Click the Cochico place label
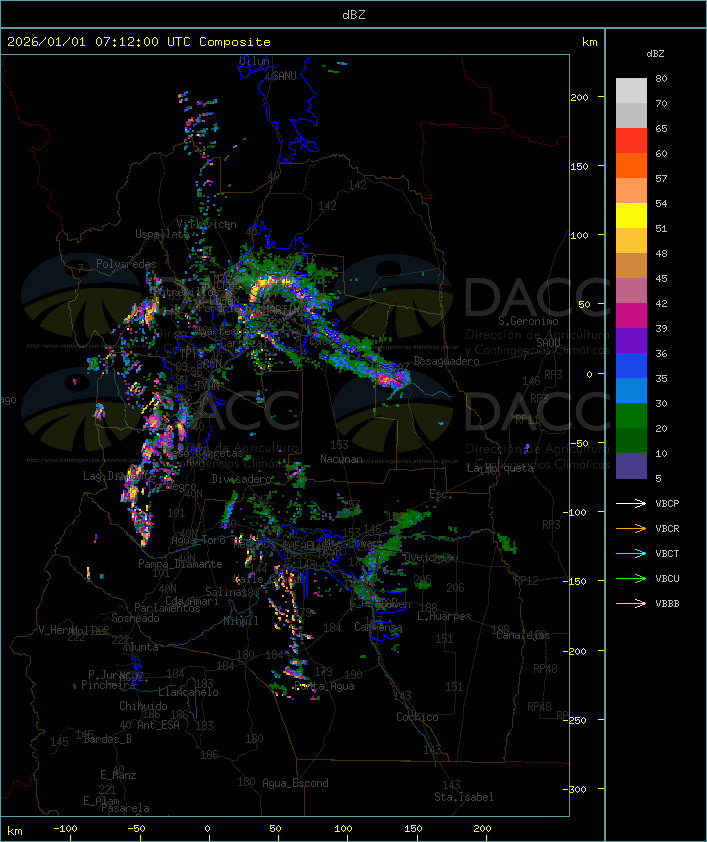The width and height of the screenshot is (707, 842). (417, 717)
